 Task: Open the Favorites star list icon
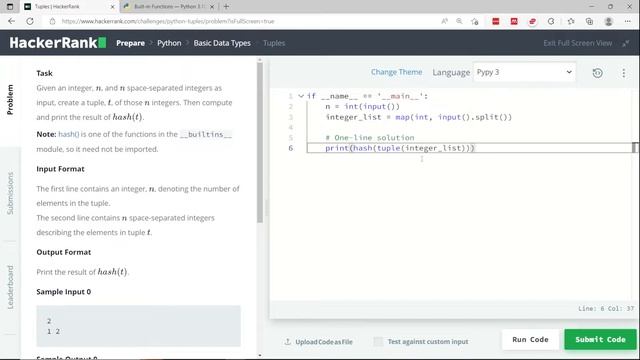[x=571, y=21]
